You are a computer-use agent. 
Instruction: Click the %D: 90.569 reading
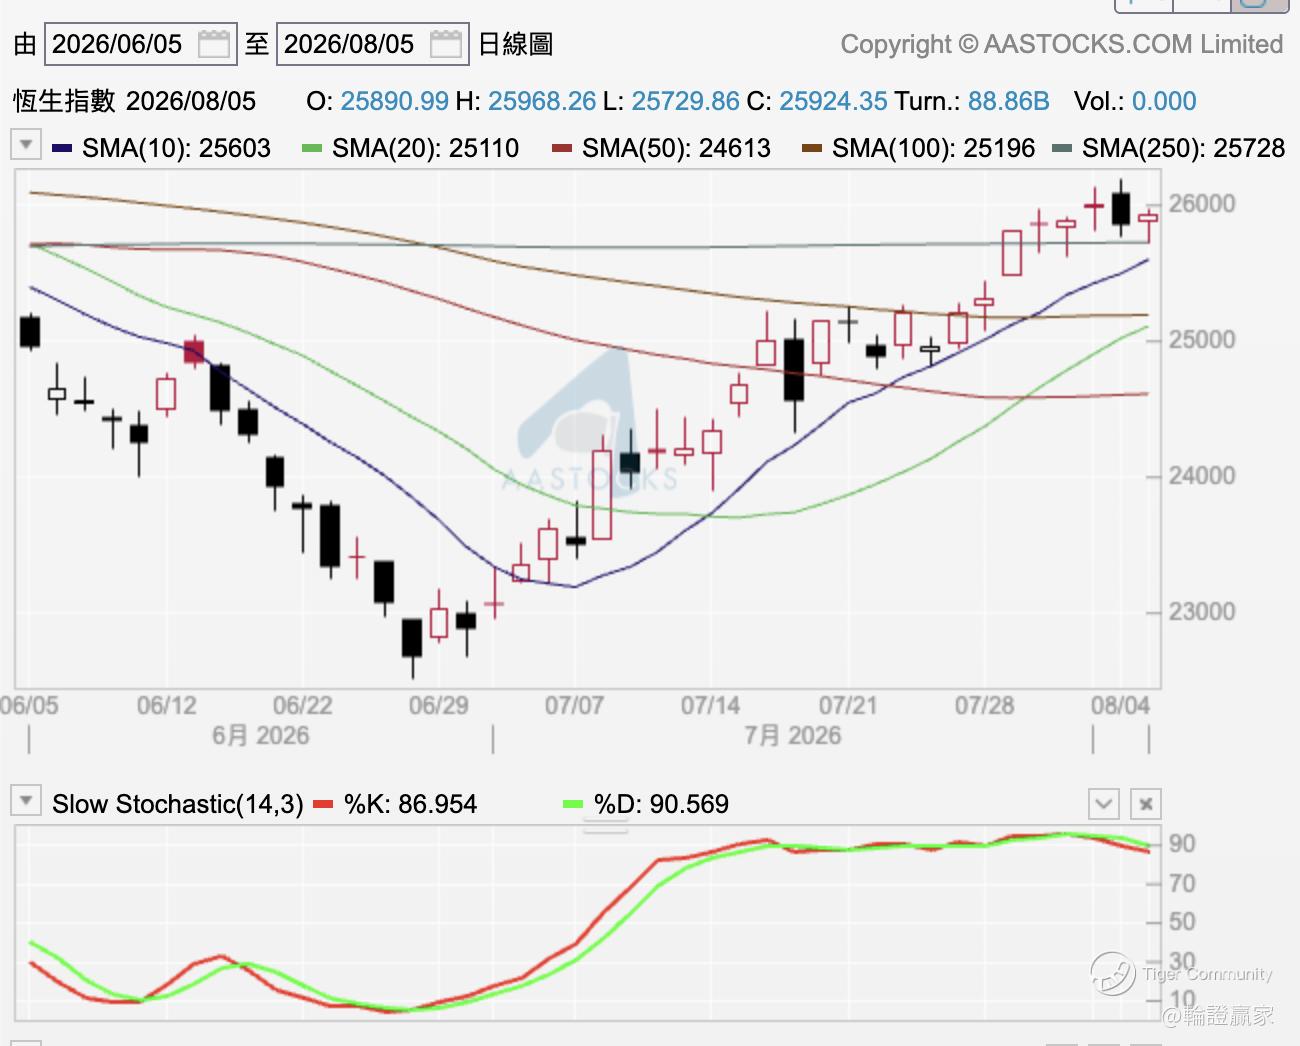pos(661,804)
